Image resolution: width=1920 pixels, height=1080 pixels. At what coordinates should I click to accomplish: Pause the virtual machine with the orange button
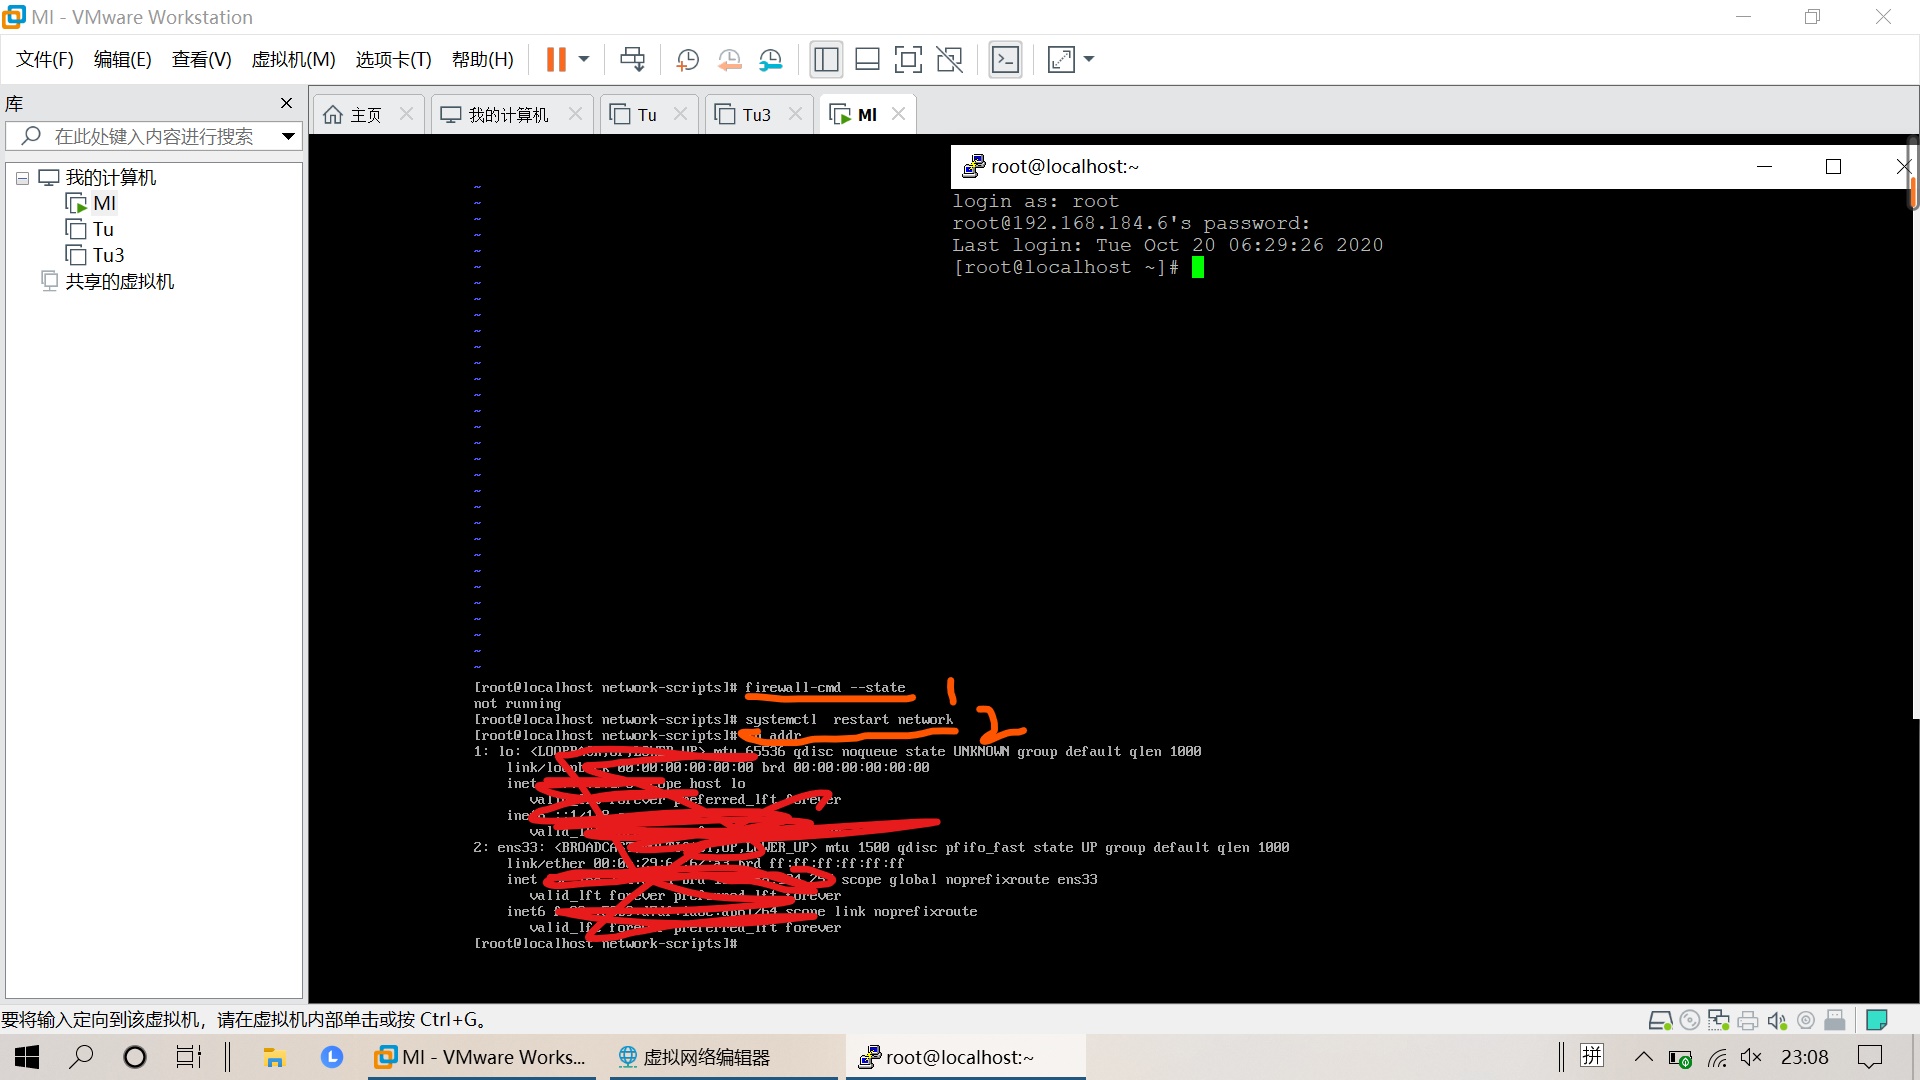pos(556,60)
